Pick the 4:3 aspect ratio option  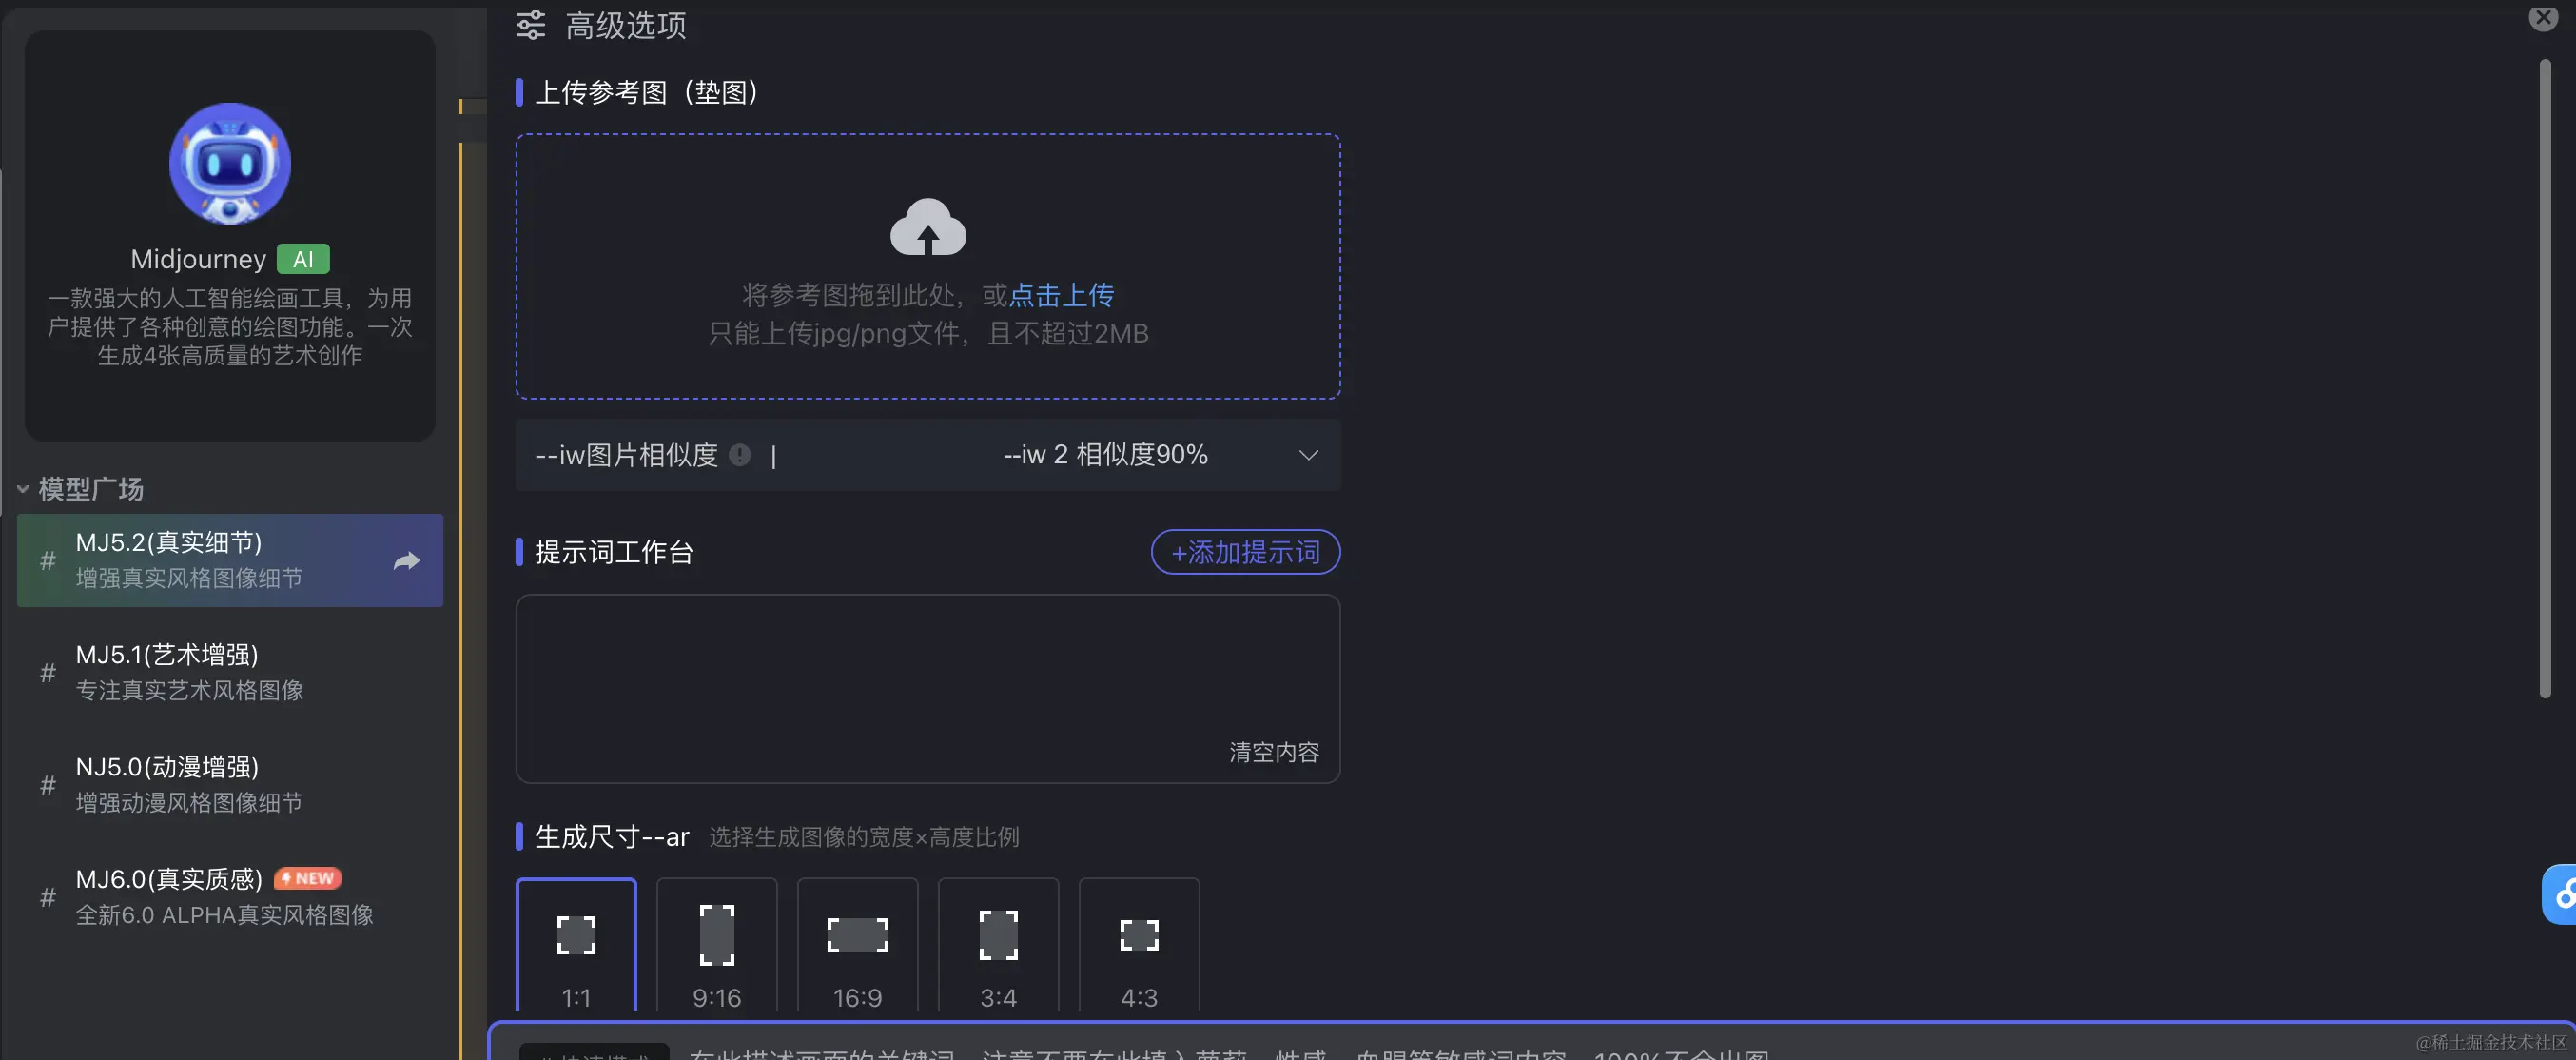click(1138, 945)
